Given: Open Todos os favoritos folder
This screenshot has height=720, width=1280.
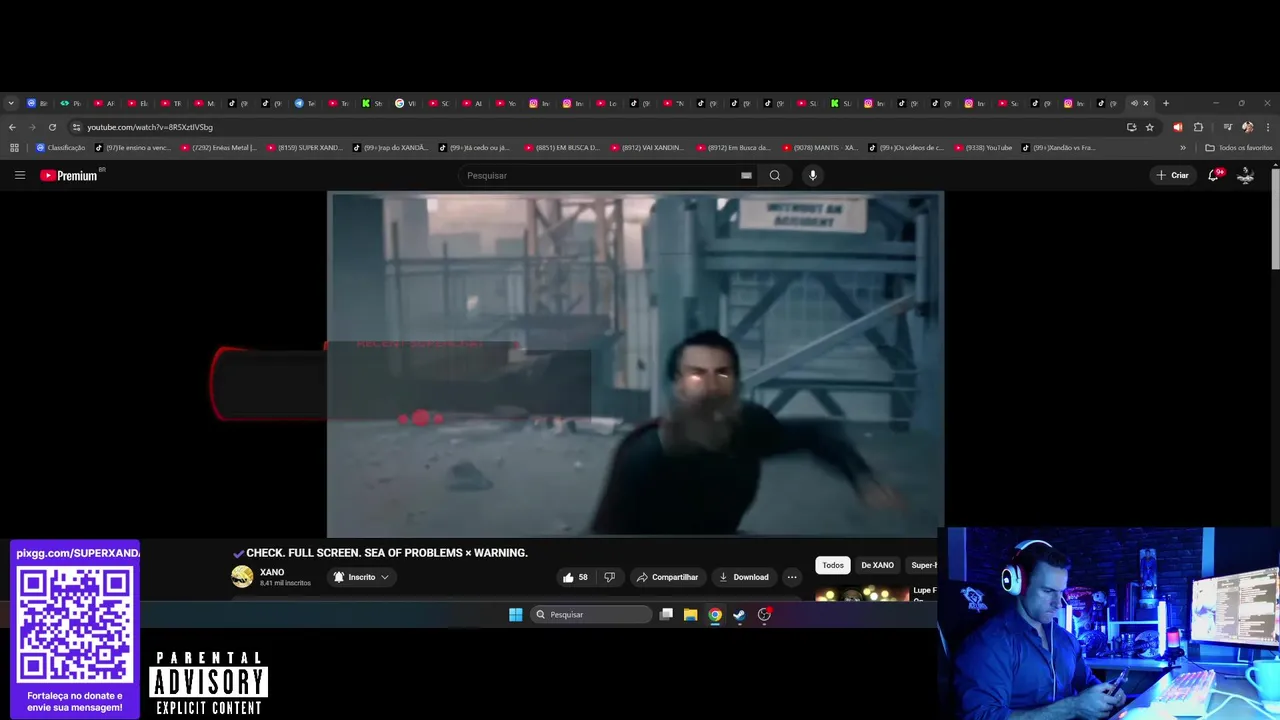Looking at the screenshot, I should (x=1238, y=148).
